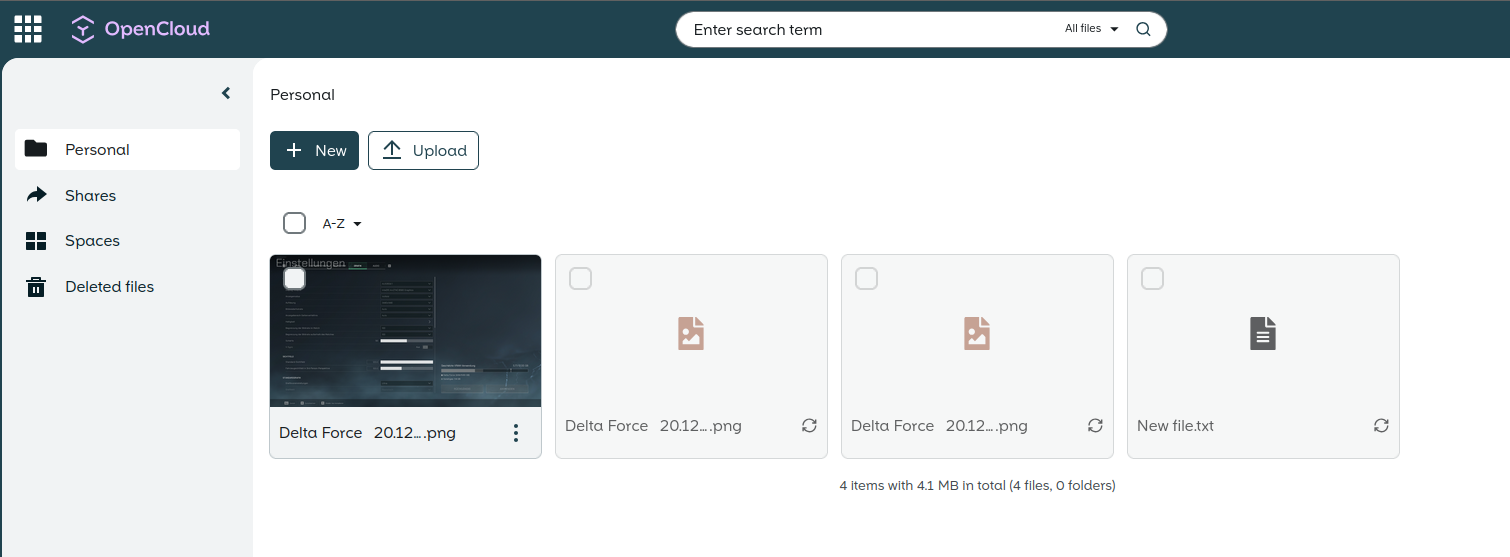Tick checkbox on the third Delta Force card
Image resolution: width=1510 pixels, height=557 pixels.
coord(866,279)
